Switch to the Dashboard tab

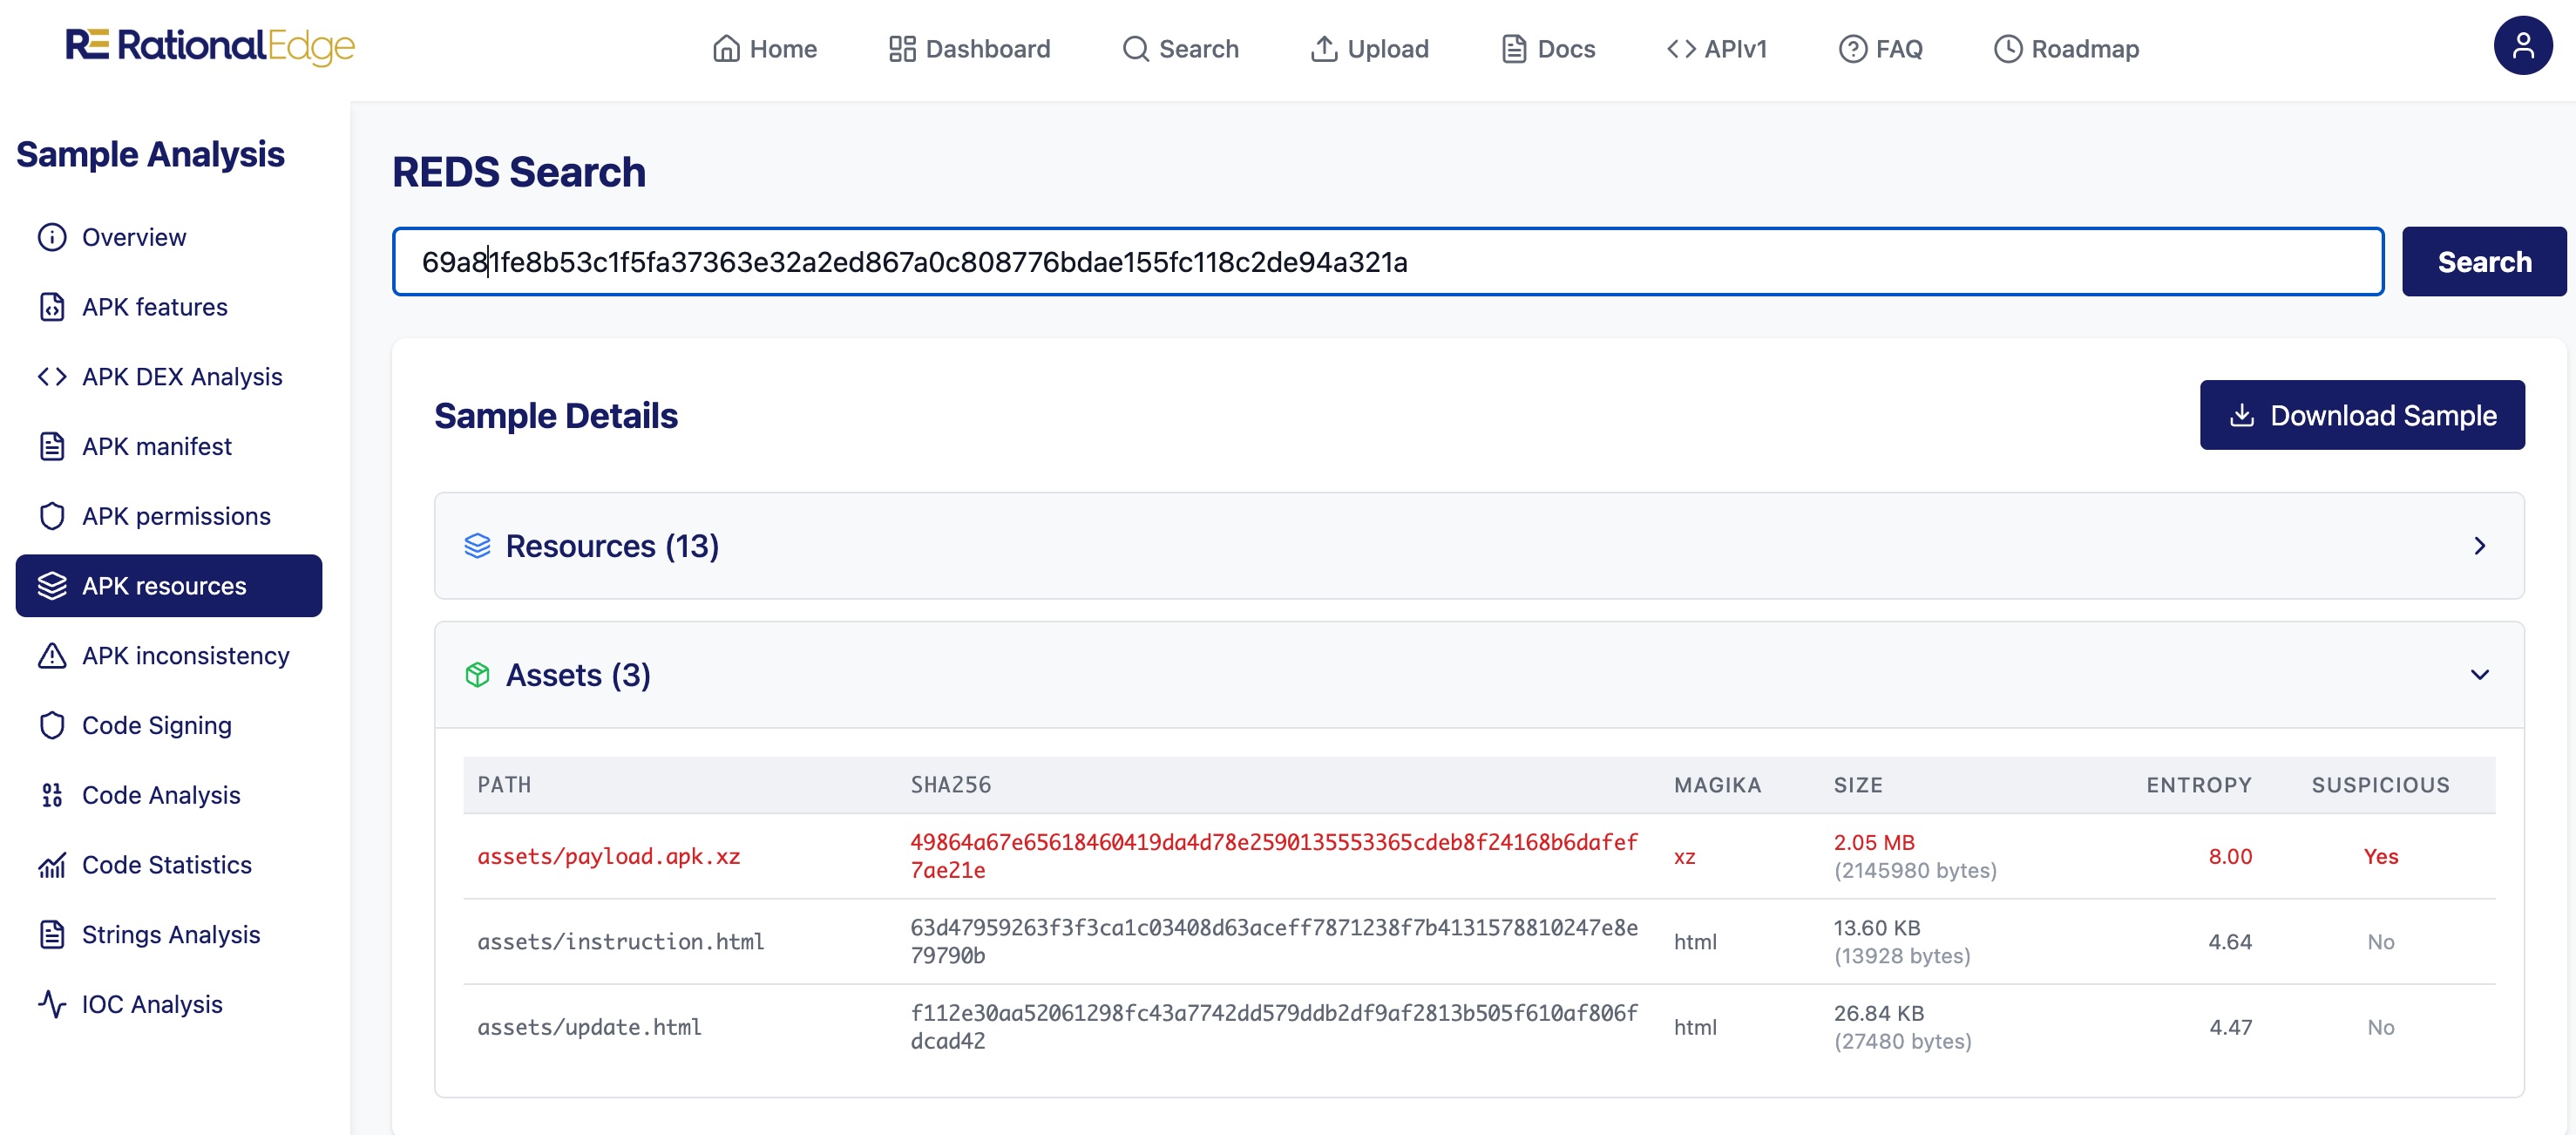(x=968, y=48)
